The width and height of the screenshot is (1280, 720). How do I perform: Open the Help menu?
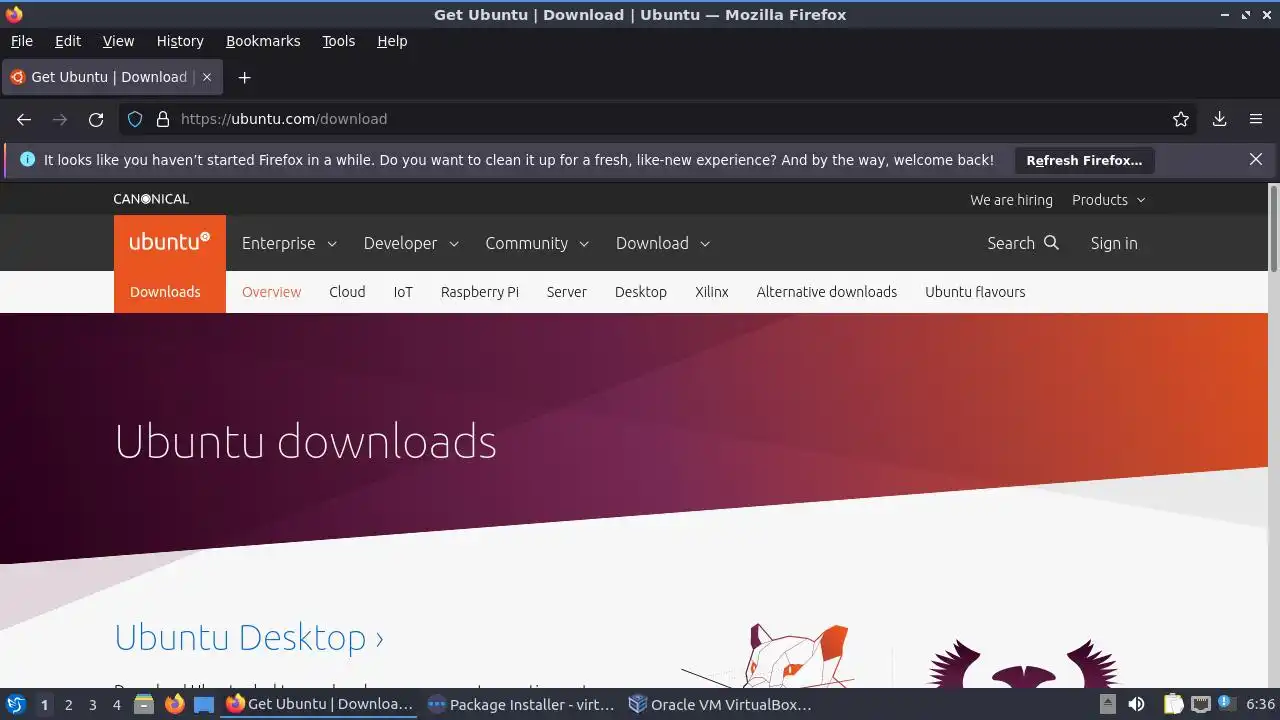tap(392, 41)
